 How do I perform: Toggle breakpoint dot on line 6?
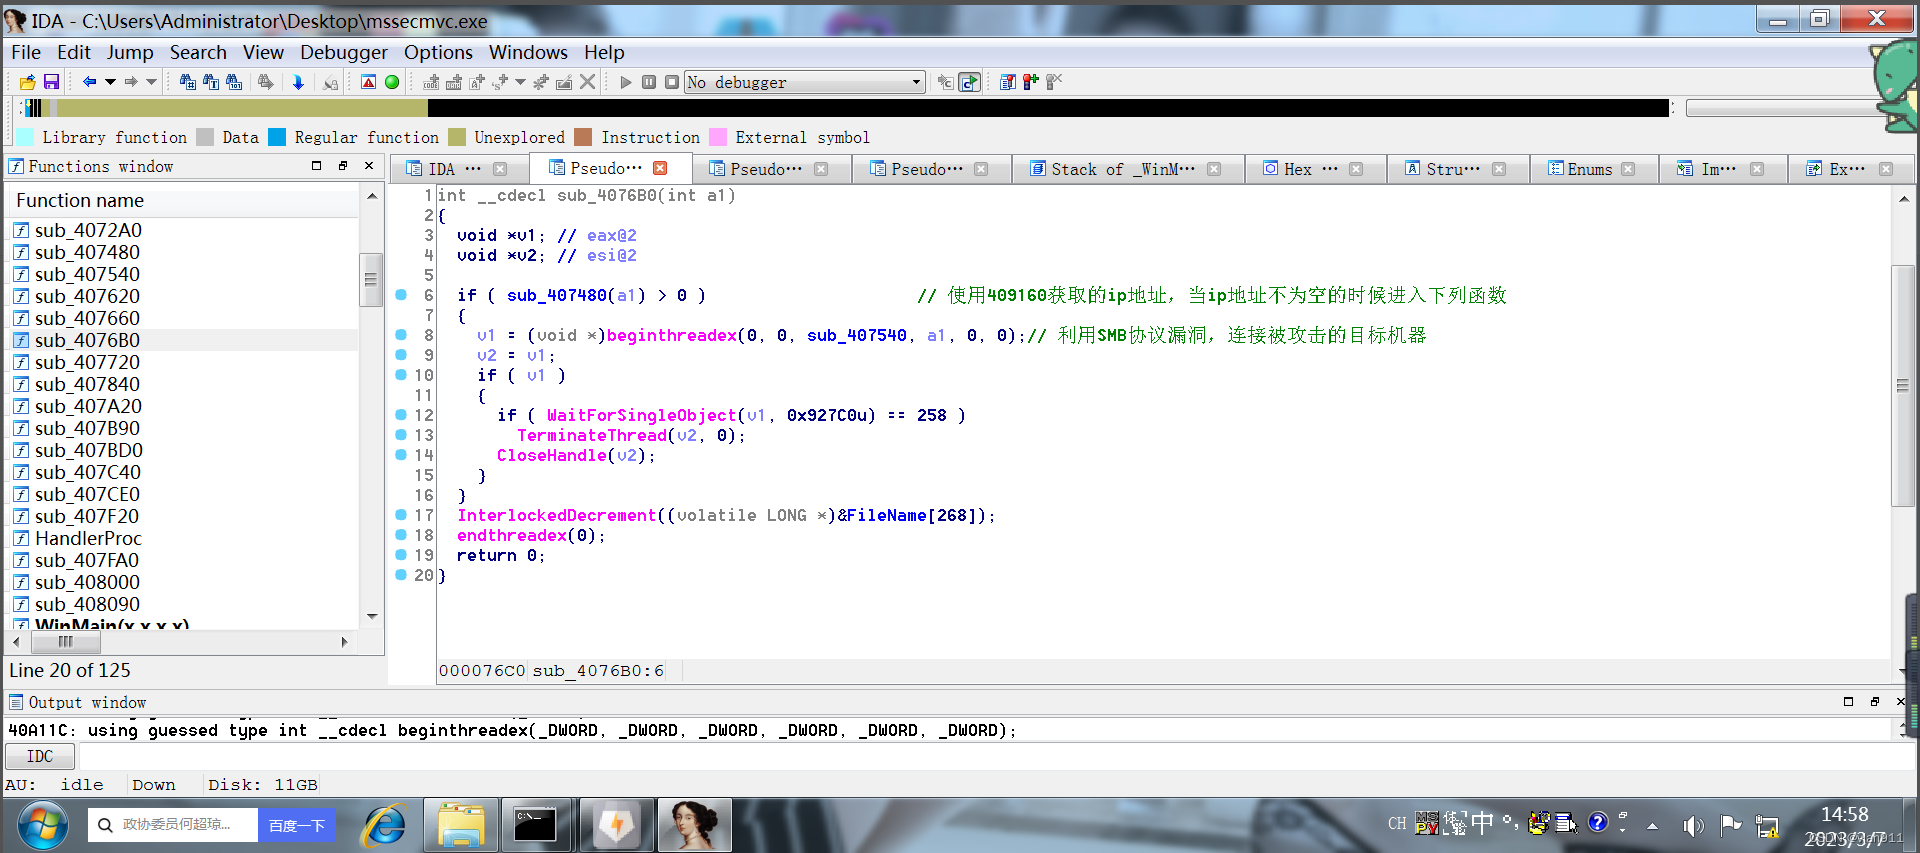point(401,294)
